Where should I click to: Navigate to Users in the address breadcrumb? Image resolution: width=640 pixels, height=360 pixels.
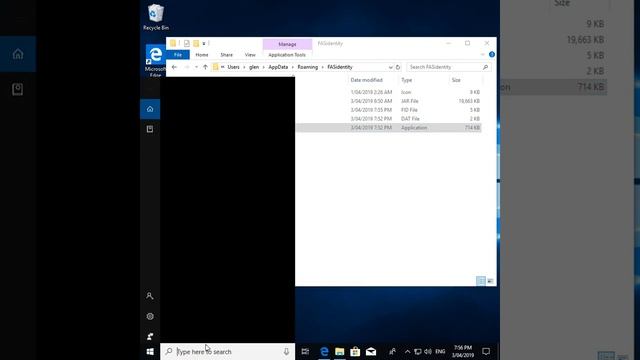[x=233, y=67]
